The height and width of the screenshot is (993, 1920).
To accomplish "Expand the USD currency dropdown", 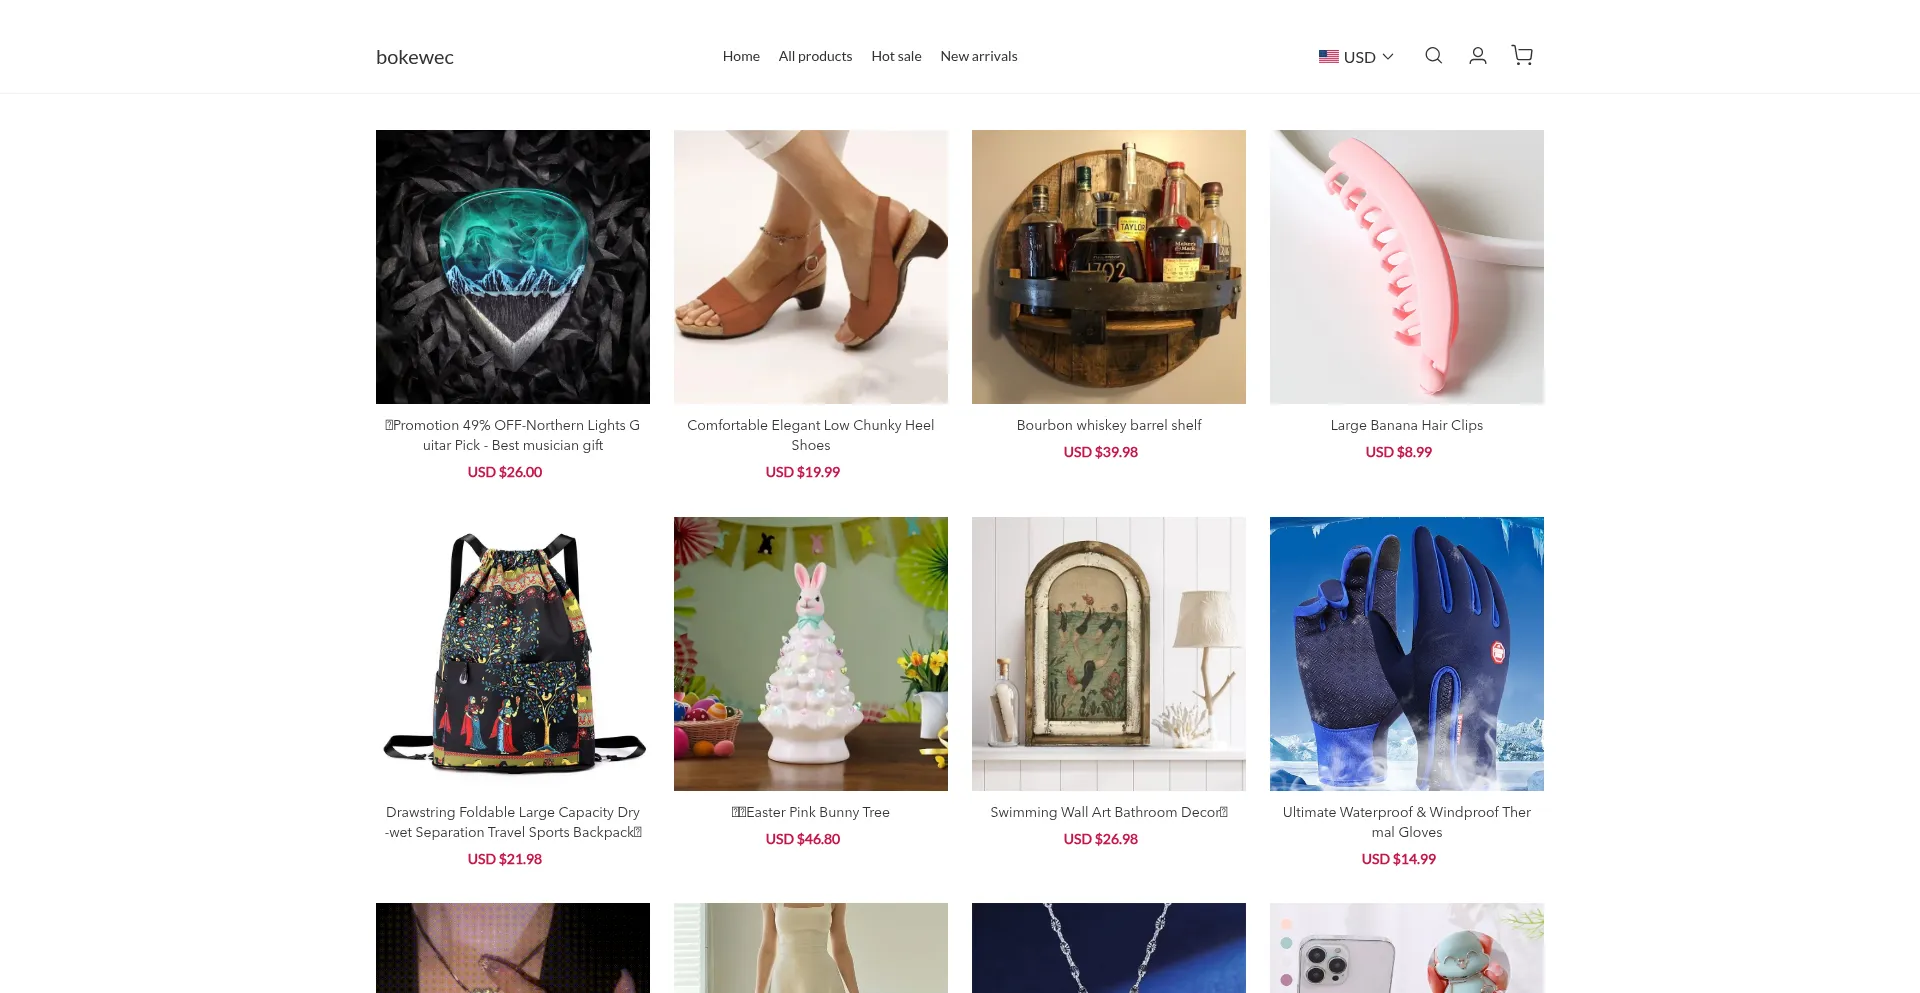I will [x=1356, y=57].
